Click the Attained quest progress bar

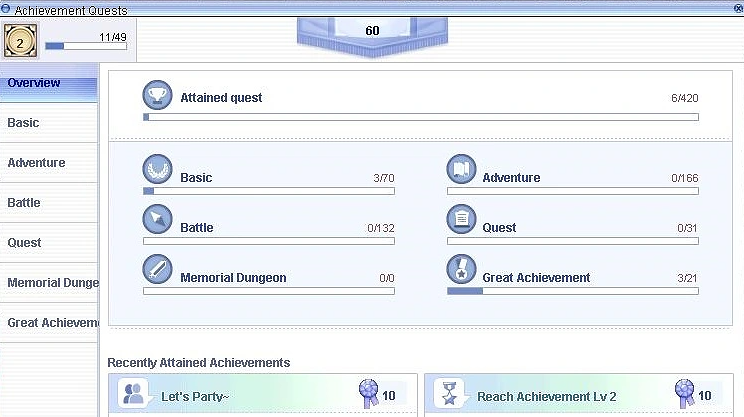pyautogui.click(x=421, y=117)
